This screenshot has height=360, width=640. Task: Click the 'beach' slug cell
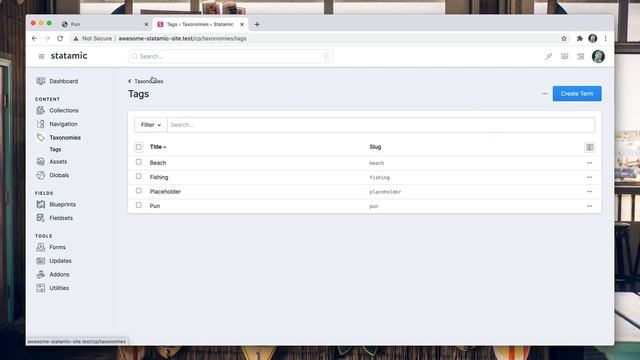coord(376,163)
